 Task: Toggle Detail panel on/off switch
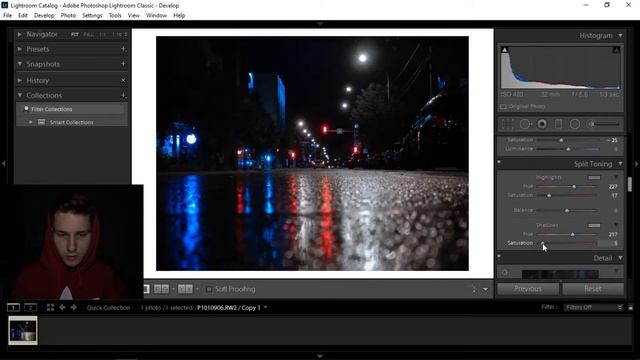pos(499,257)
